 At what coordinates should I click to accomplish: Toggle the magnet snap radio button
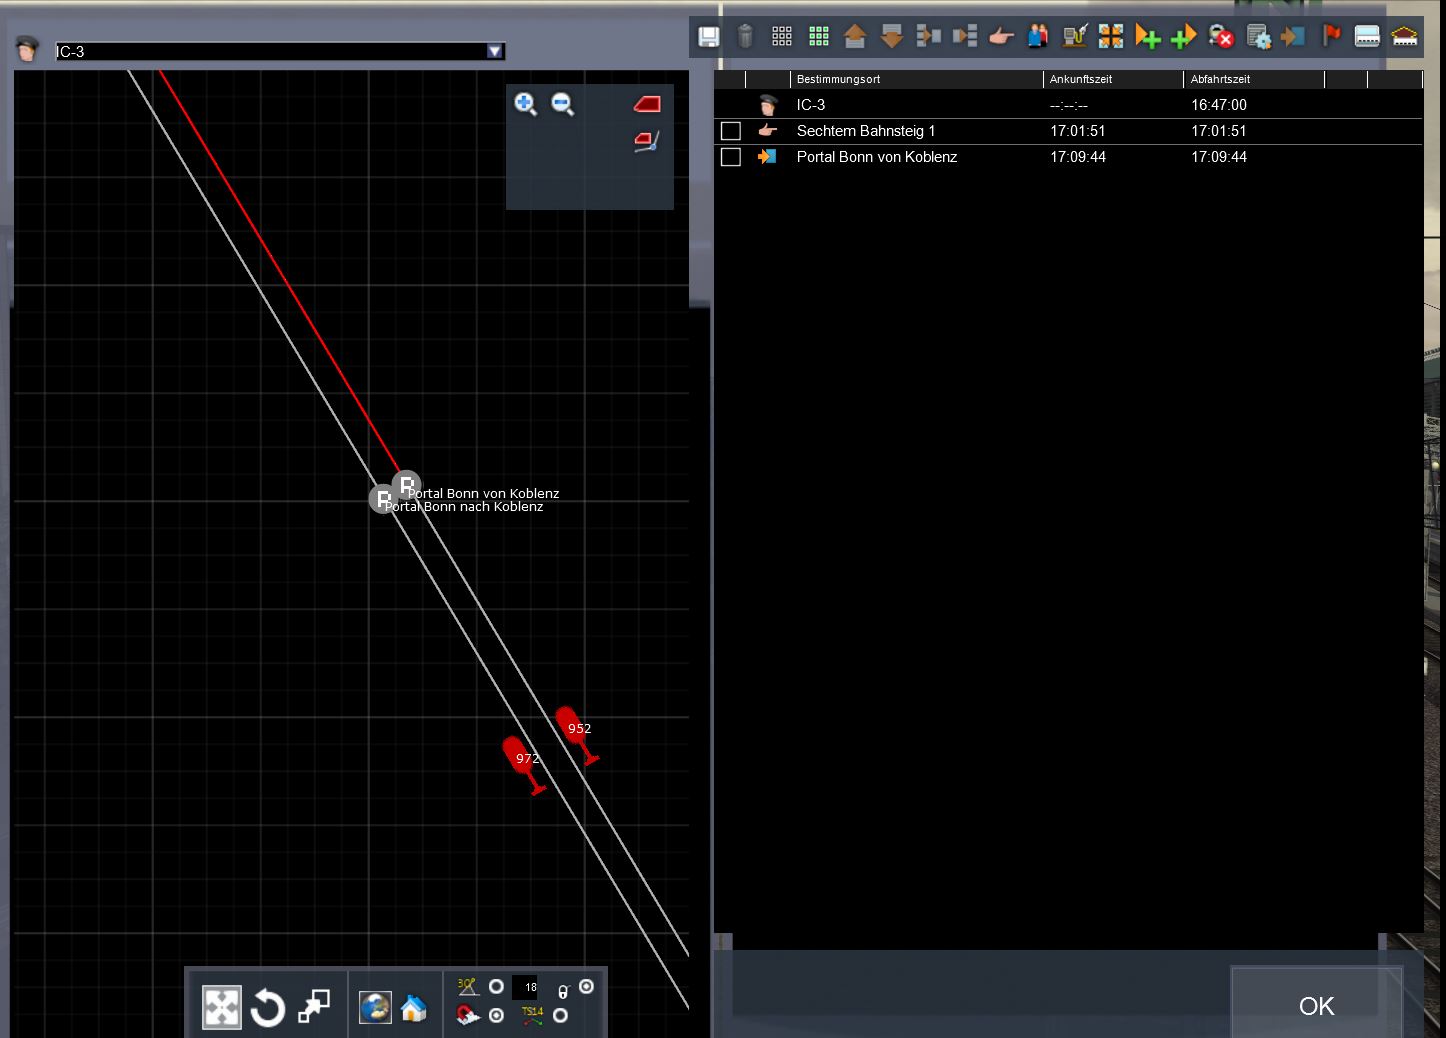click(x=496, y=1016)
